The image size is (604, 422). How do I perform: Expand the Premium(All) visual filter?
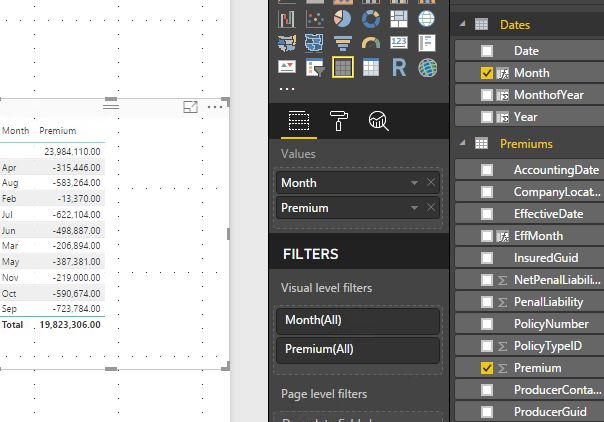358,349
